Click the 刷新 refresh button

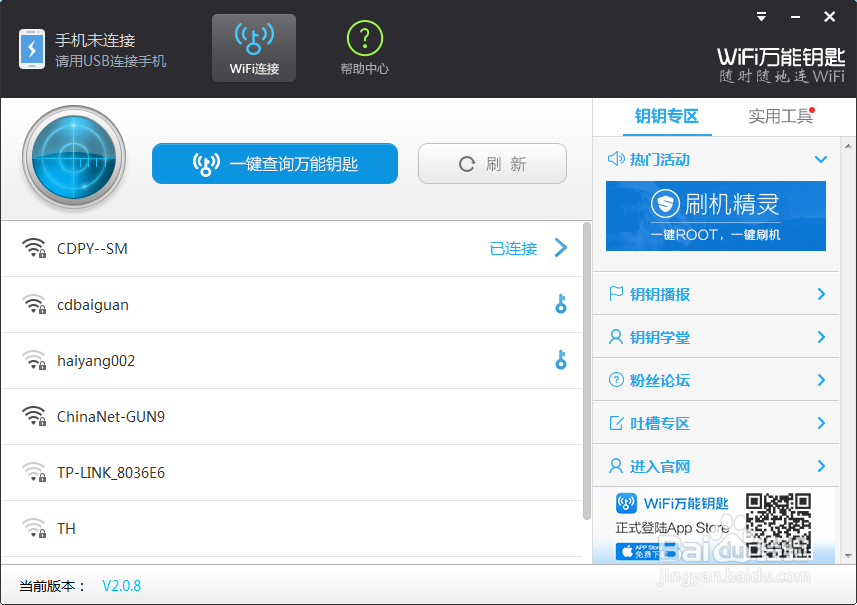[x=492, y=163]
